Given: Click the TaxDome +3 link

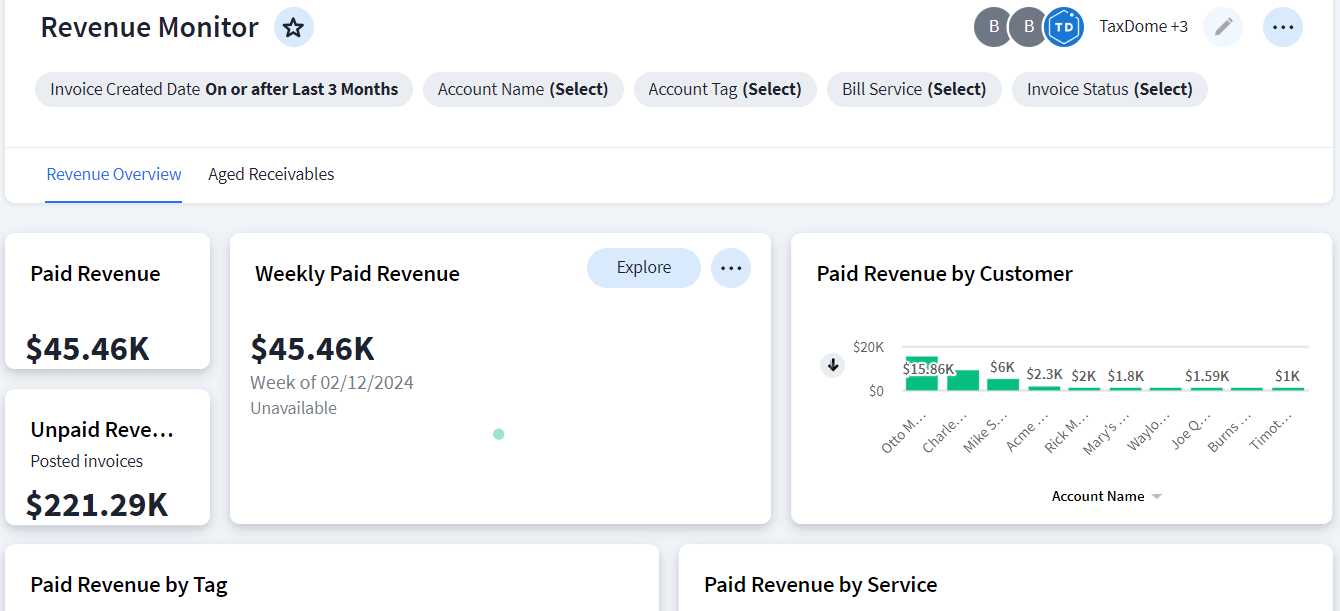Looking at the screenshot, I should (x=1143, y=27).
